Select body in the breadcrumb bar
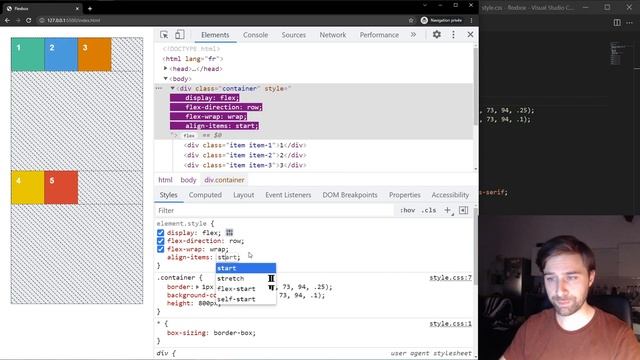 [188, 180]
